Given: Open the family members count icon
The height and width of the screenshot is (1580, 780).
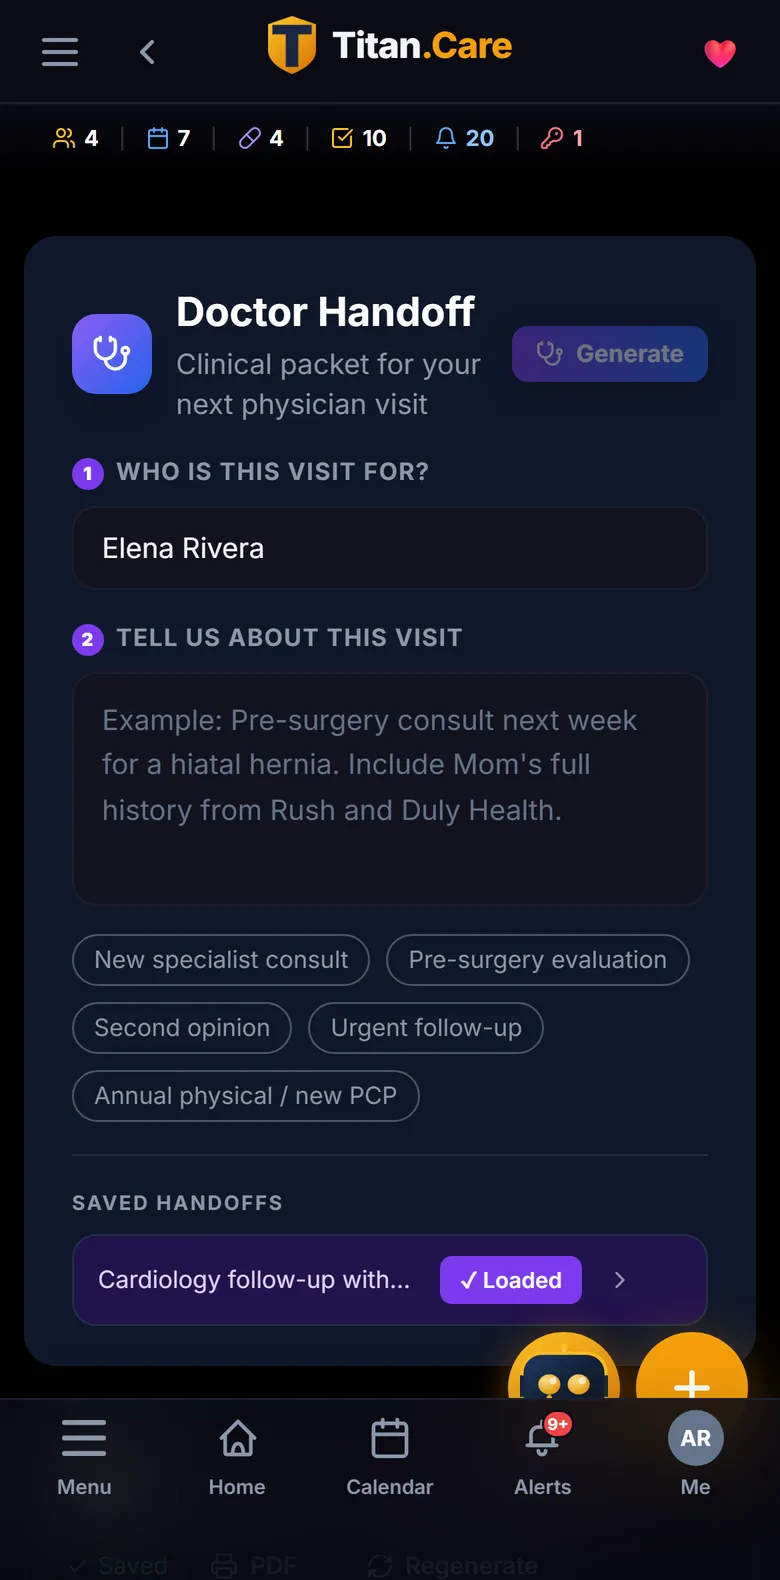Looking at the screenshot, I should coord(75,138).
